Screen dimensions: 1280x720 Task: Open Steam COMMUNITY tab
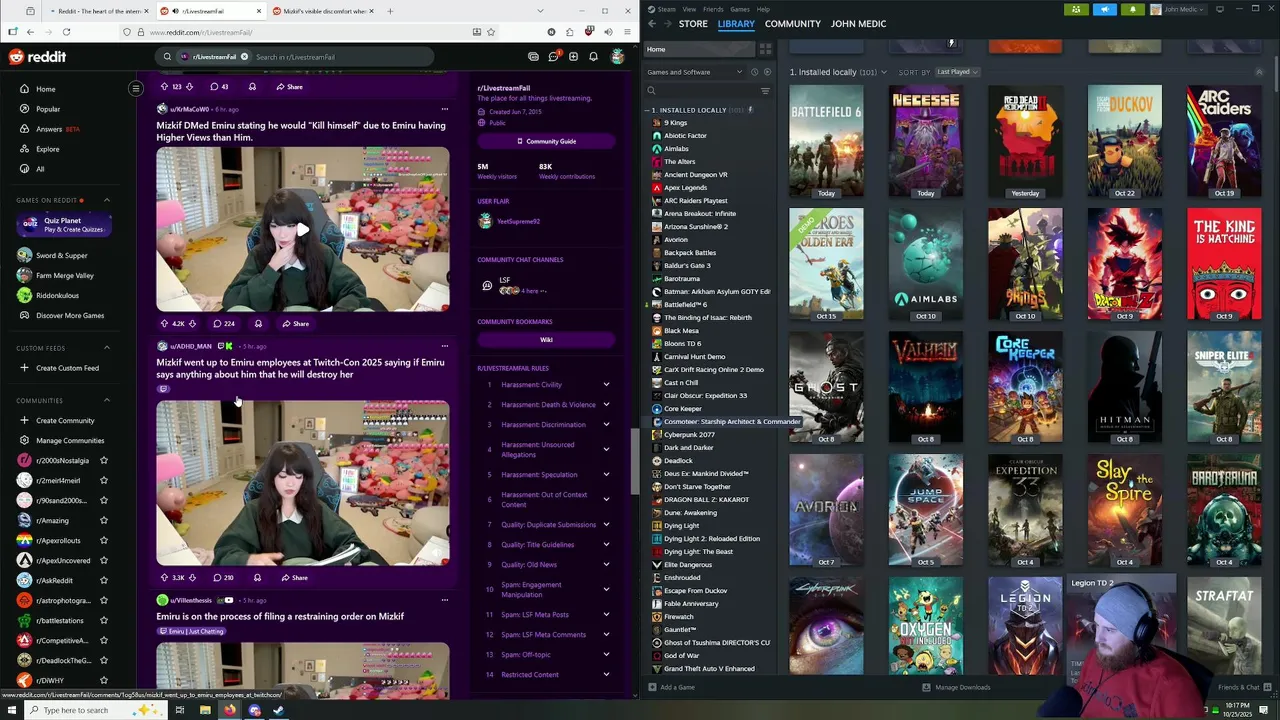click(792, 24)
